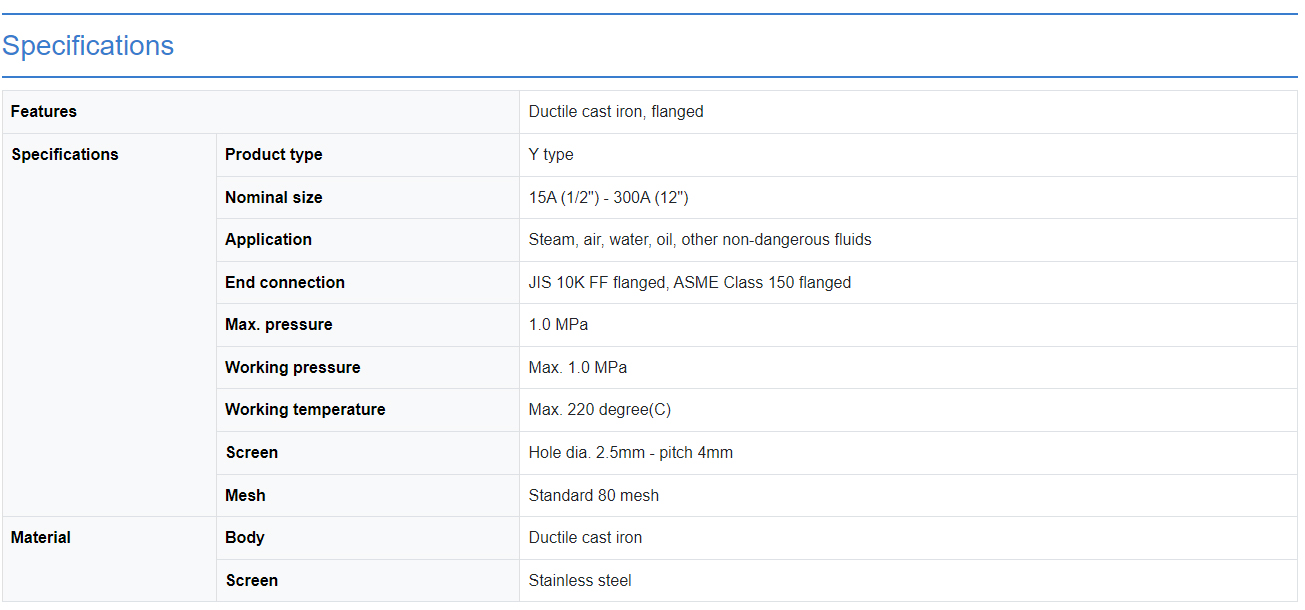Click the Working pressure label cell
The width and height of the screenshot is (1305, 610).
(x=292, y=368)
